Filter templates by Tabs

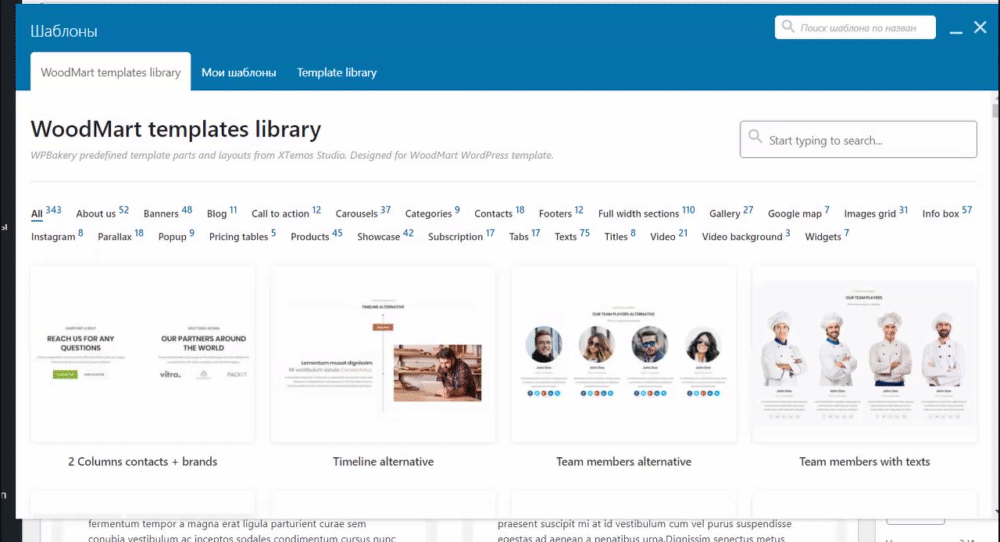coord(524,235)
